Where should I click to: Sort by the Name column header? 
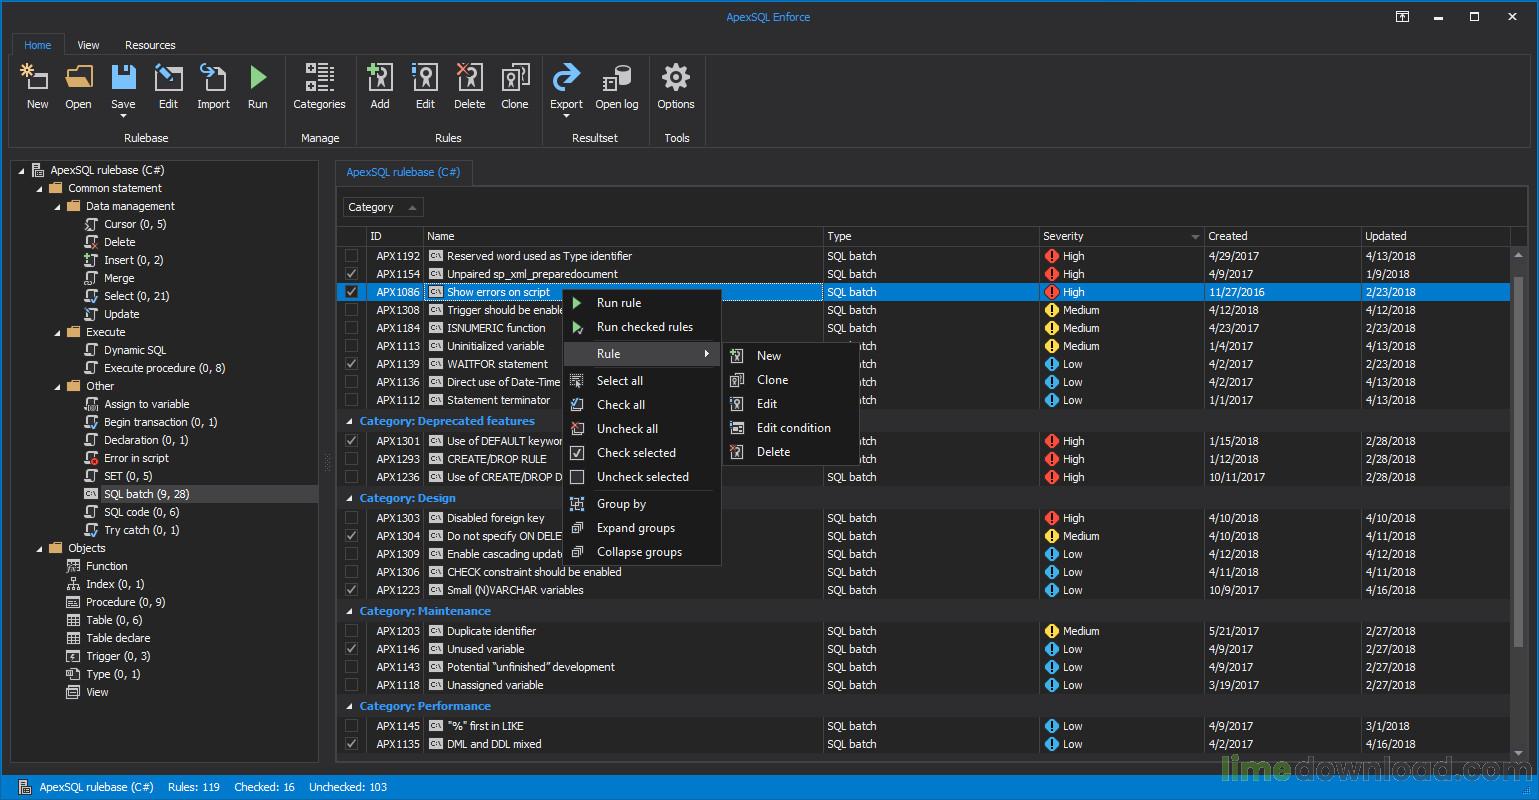pyautogui.click(x=623, y=237)
